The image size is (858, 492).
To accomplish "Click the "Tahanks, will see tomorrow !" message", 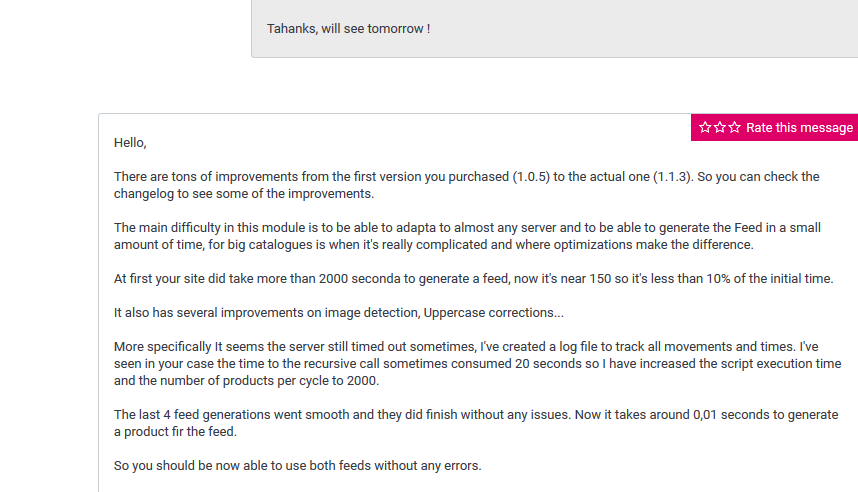I will pos(348,29).
